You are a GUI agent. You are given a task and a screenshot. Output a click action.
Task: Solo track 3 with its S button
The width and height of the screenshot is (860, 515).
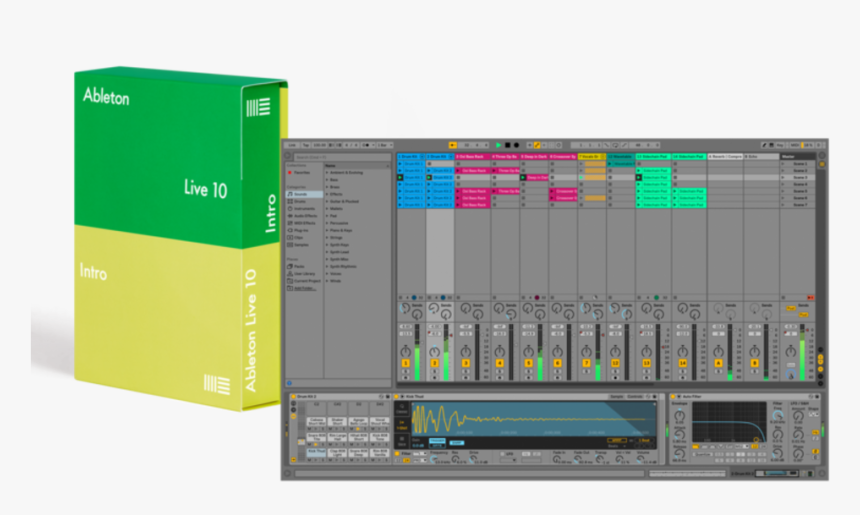pos(466,372)
